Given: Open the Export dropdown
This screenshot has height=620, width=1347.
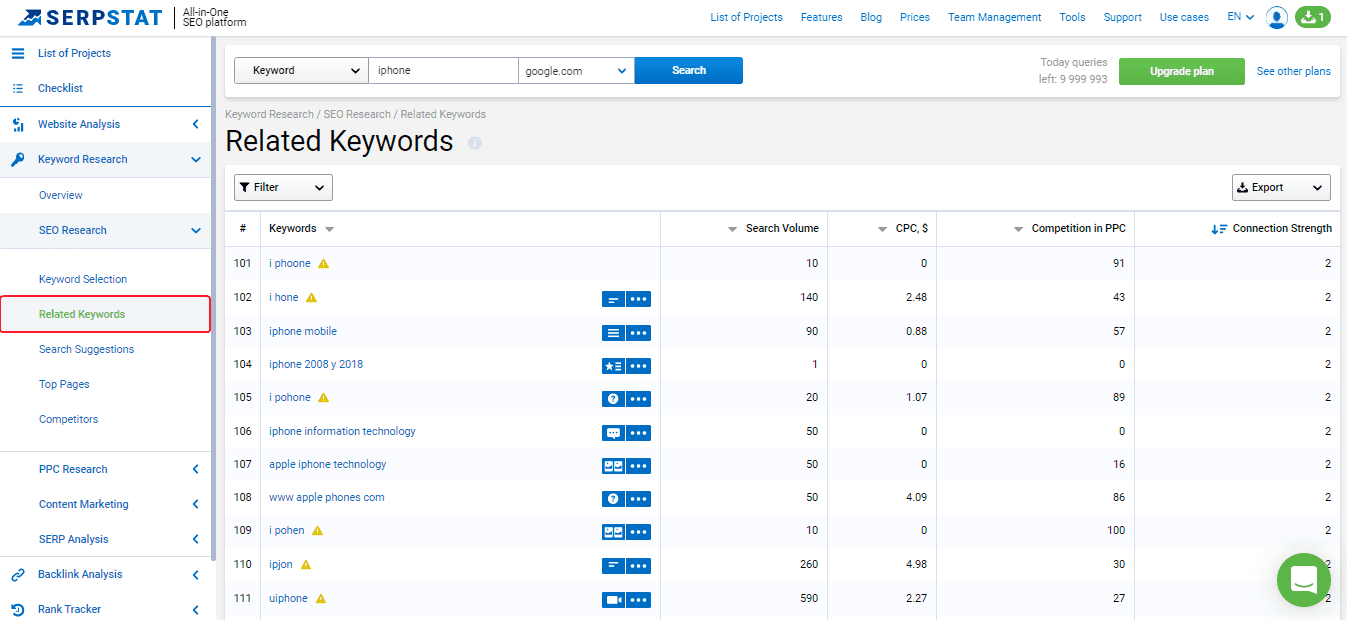Looking at the screenshot, I should pyautogui.click(x=1280, y=188).
